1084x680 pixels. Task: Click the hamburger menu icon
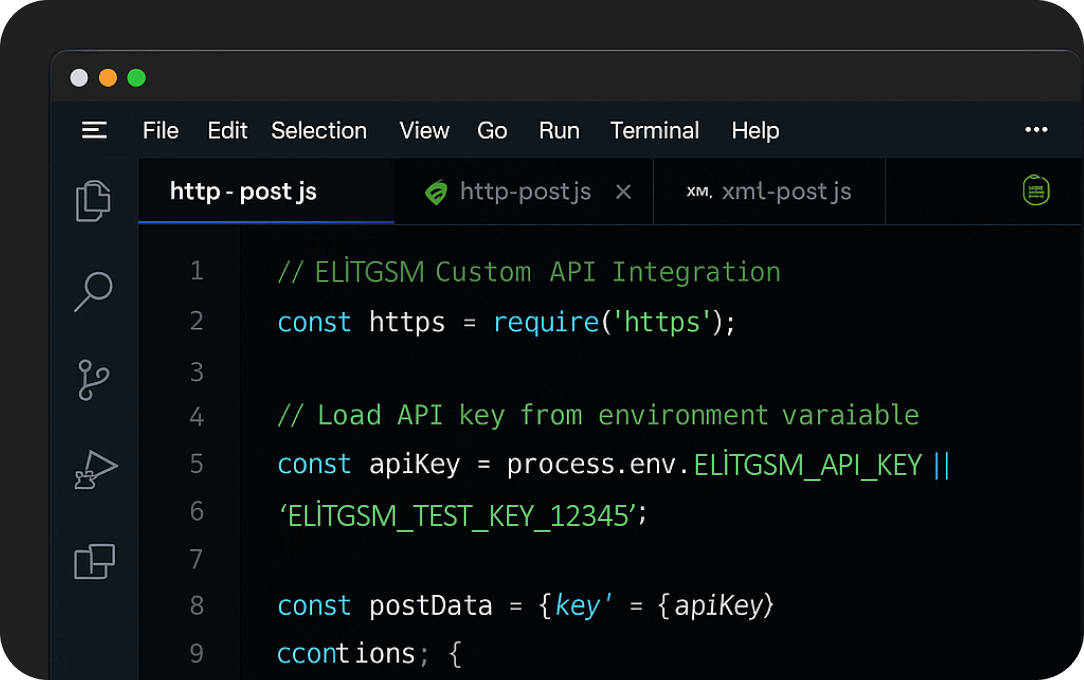94,130
